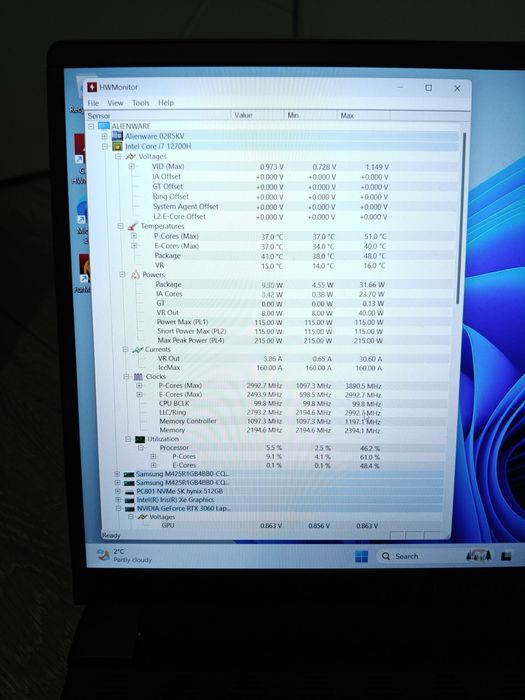Collapse the Intel Core i7 12700H node
The width and height of the screenshot is (525, 700).
tap(104, 146)
